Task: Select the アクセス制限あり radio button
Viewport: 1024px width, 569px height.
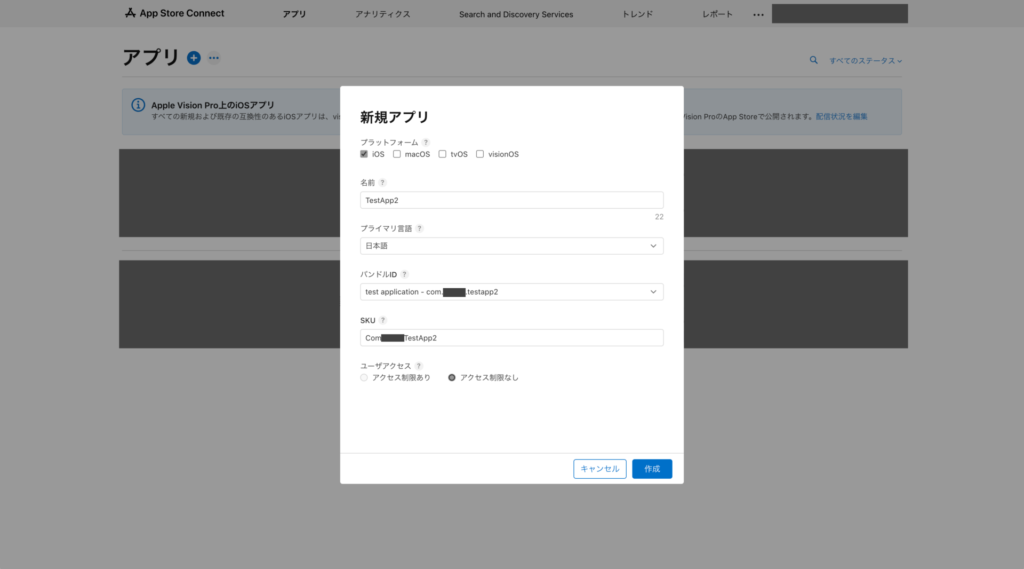Action: point(364,378)
